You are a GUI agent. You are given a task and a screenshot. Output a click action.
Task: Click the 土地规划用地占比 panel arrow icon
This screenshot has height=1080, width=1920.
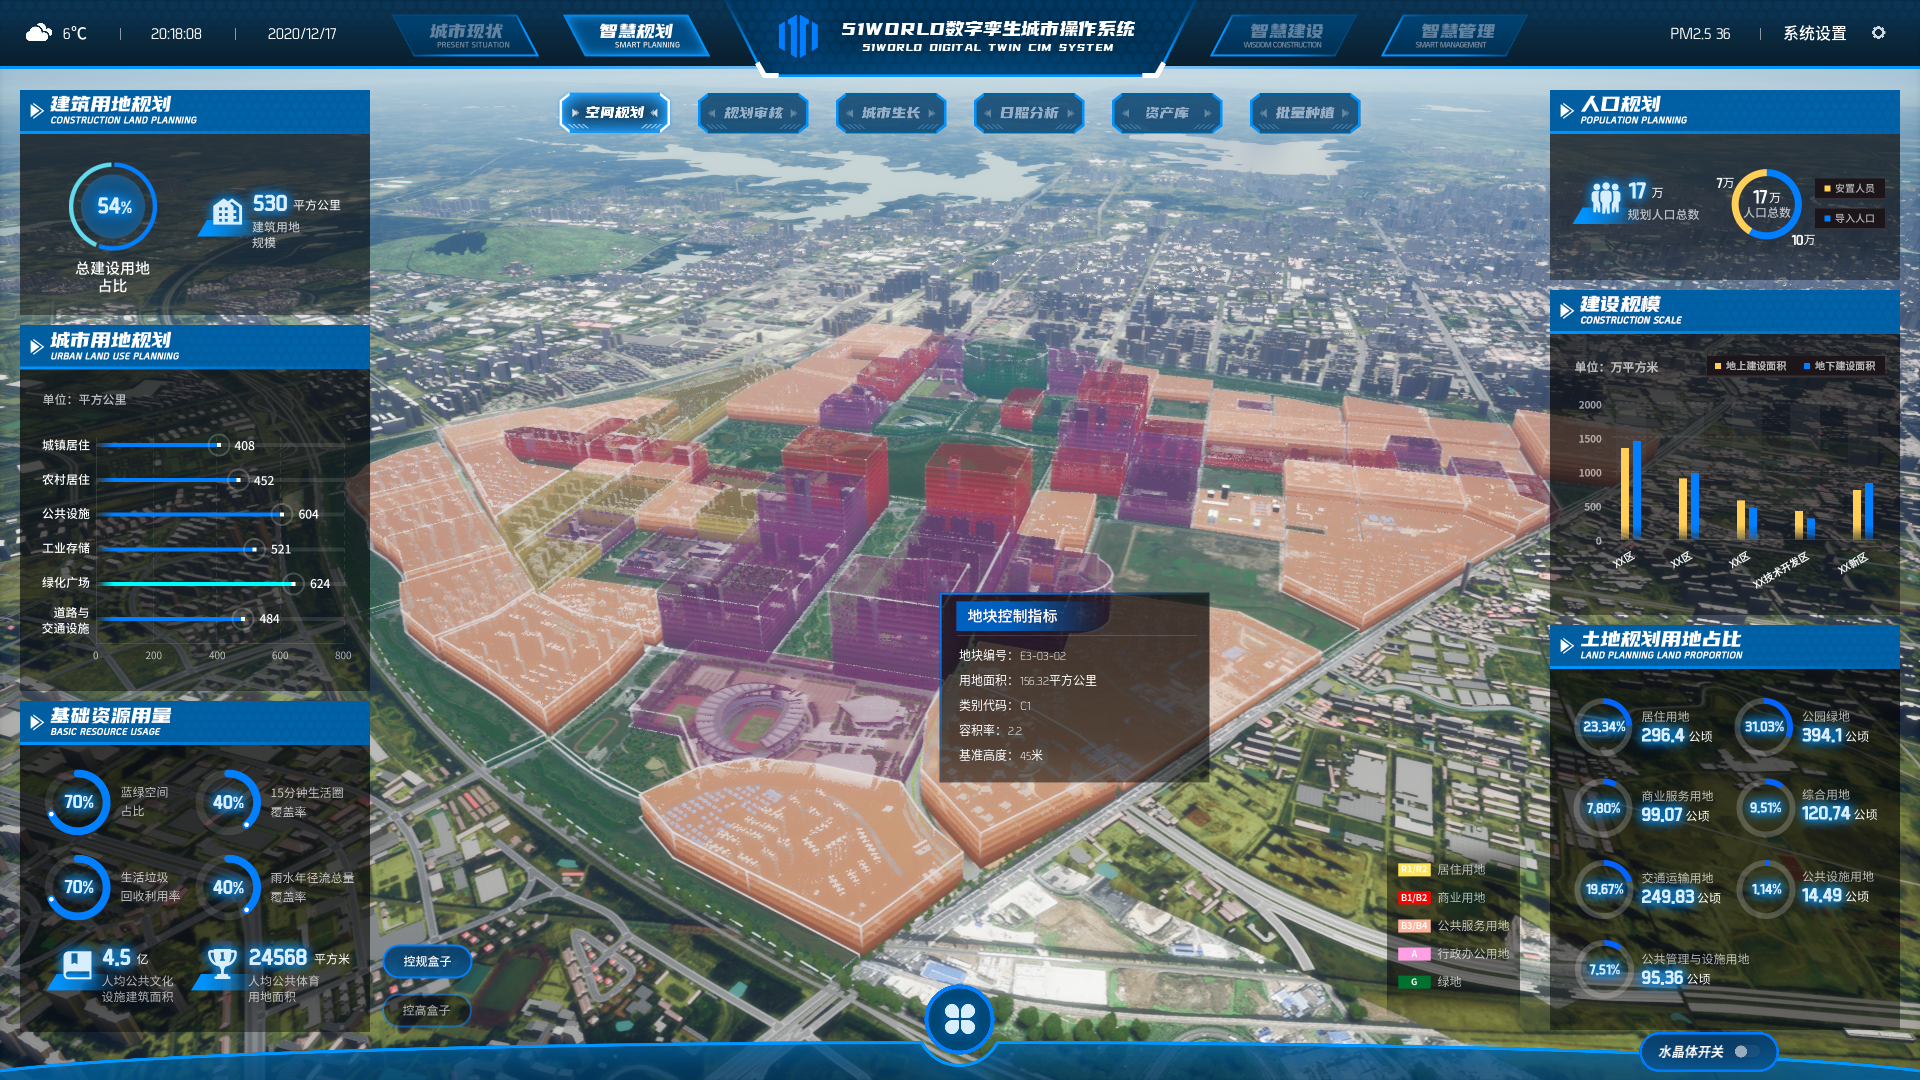pyautogui.click(x=1566, y=646)
